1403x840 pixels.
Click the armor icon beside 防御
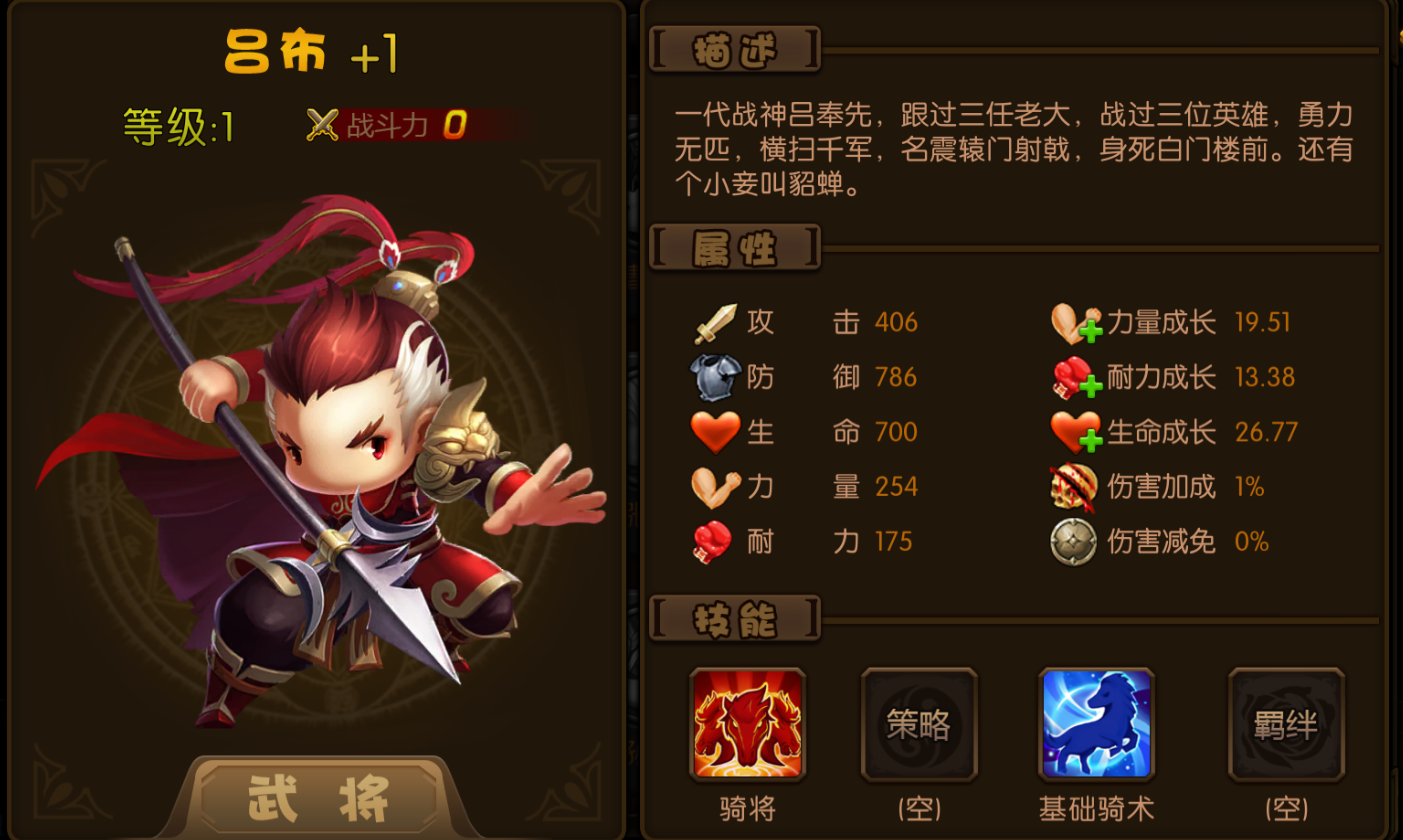[x=715, y=378]
